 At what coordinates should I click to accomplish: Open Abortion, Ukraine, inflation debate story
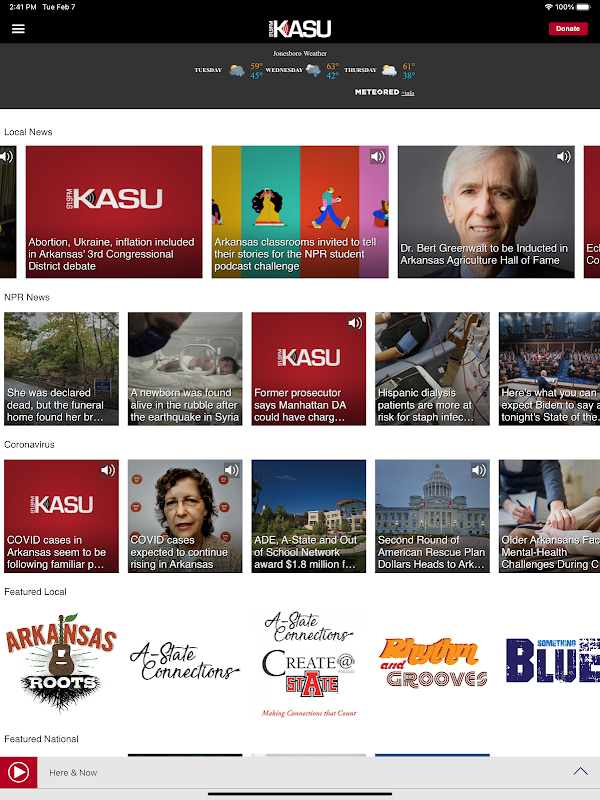pyautogui.click(x=114, y=212)
